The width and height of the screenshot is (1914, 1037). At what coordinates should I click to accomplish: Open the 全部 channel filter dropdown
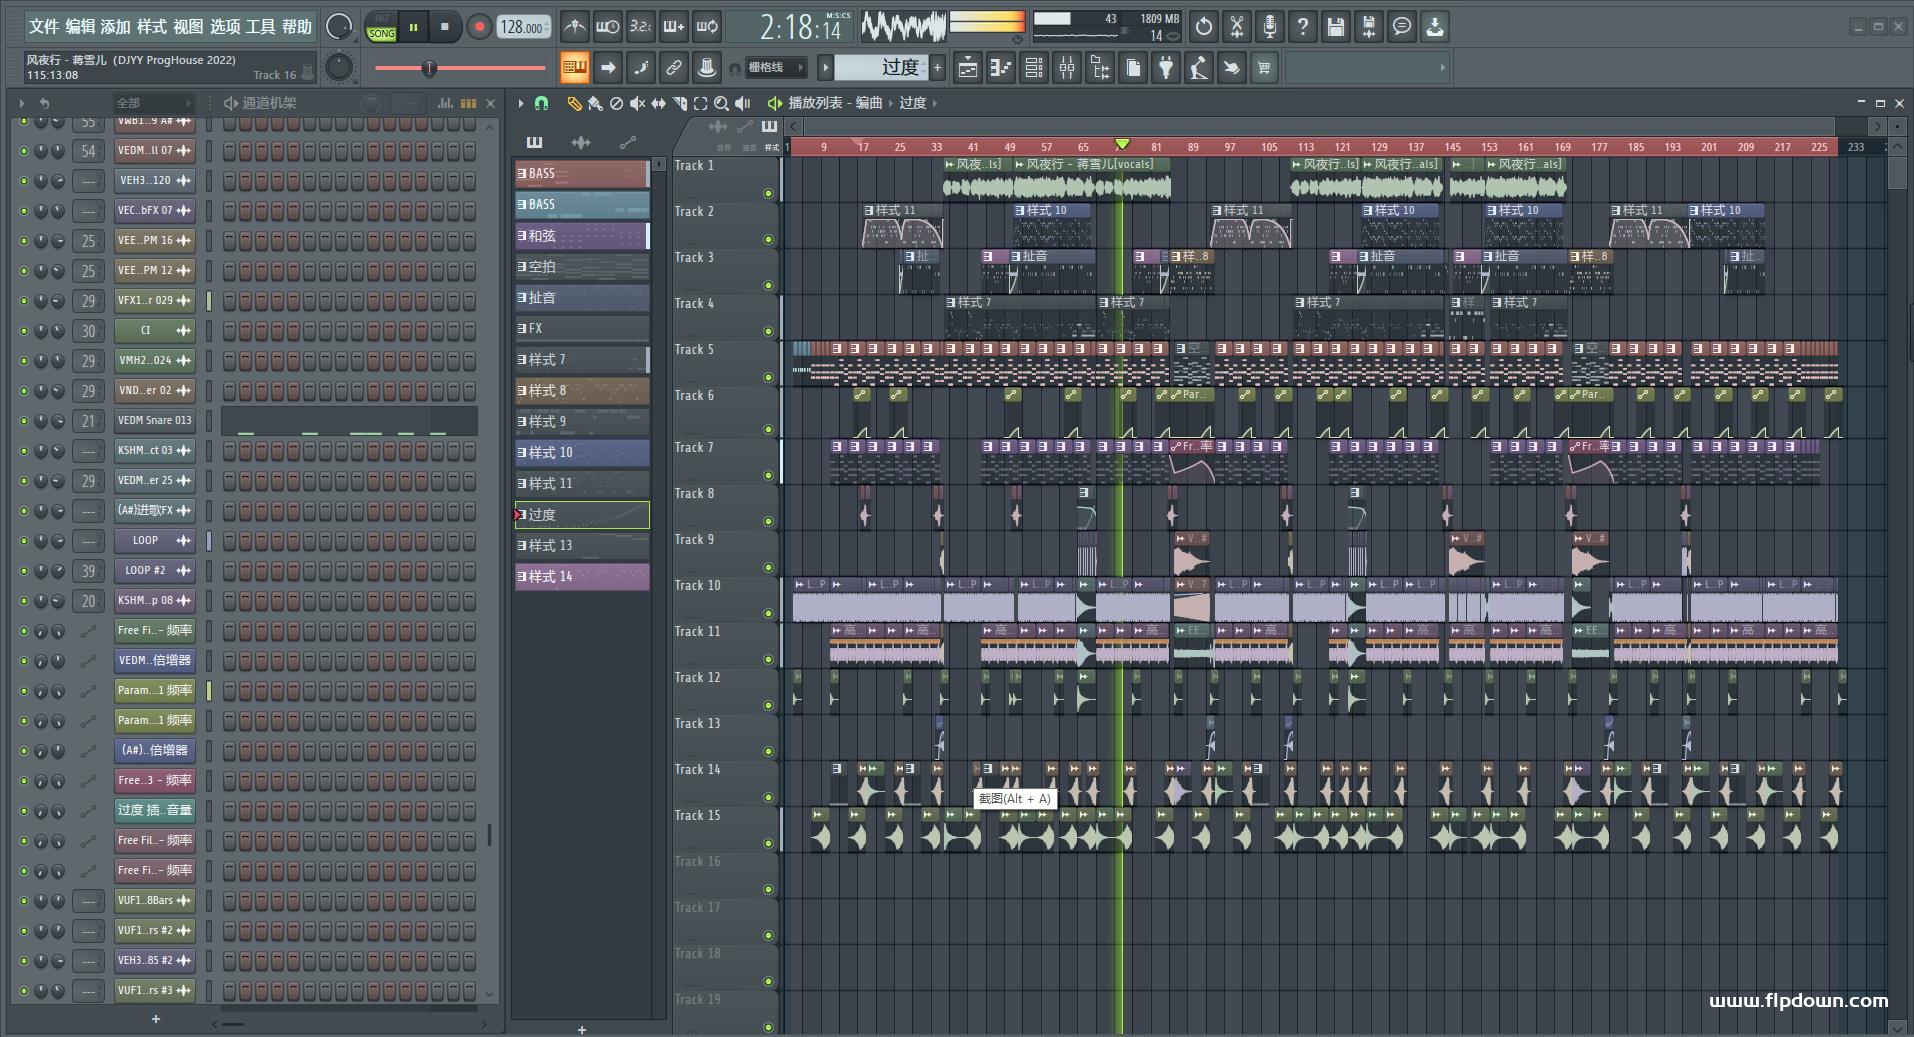click(x=152, y=103)
